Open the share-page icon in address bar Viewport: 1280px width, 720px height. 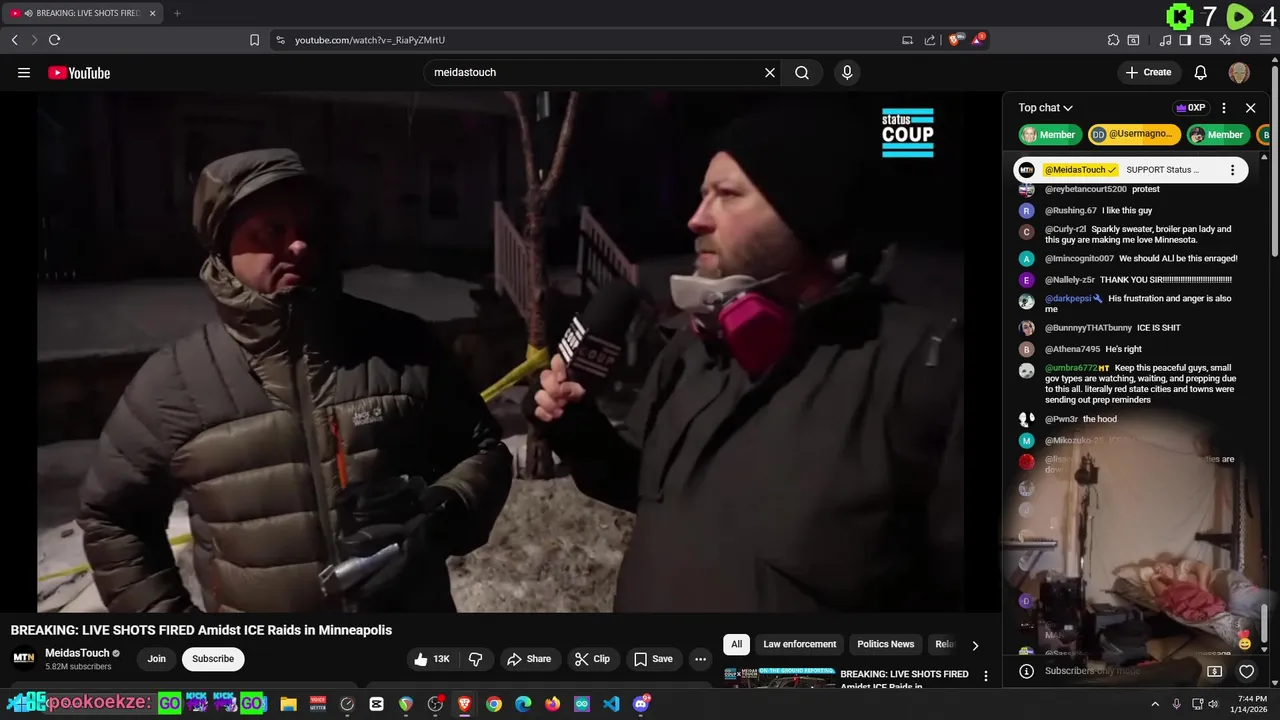pos(930,40)
